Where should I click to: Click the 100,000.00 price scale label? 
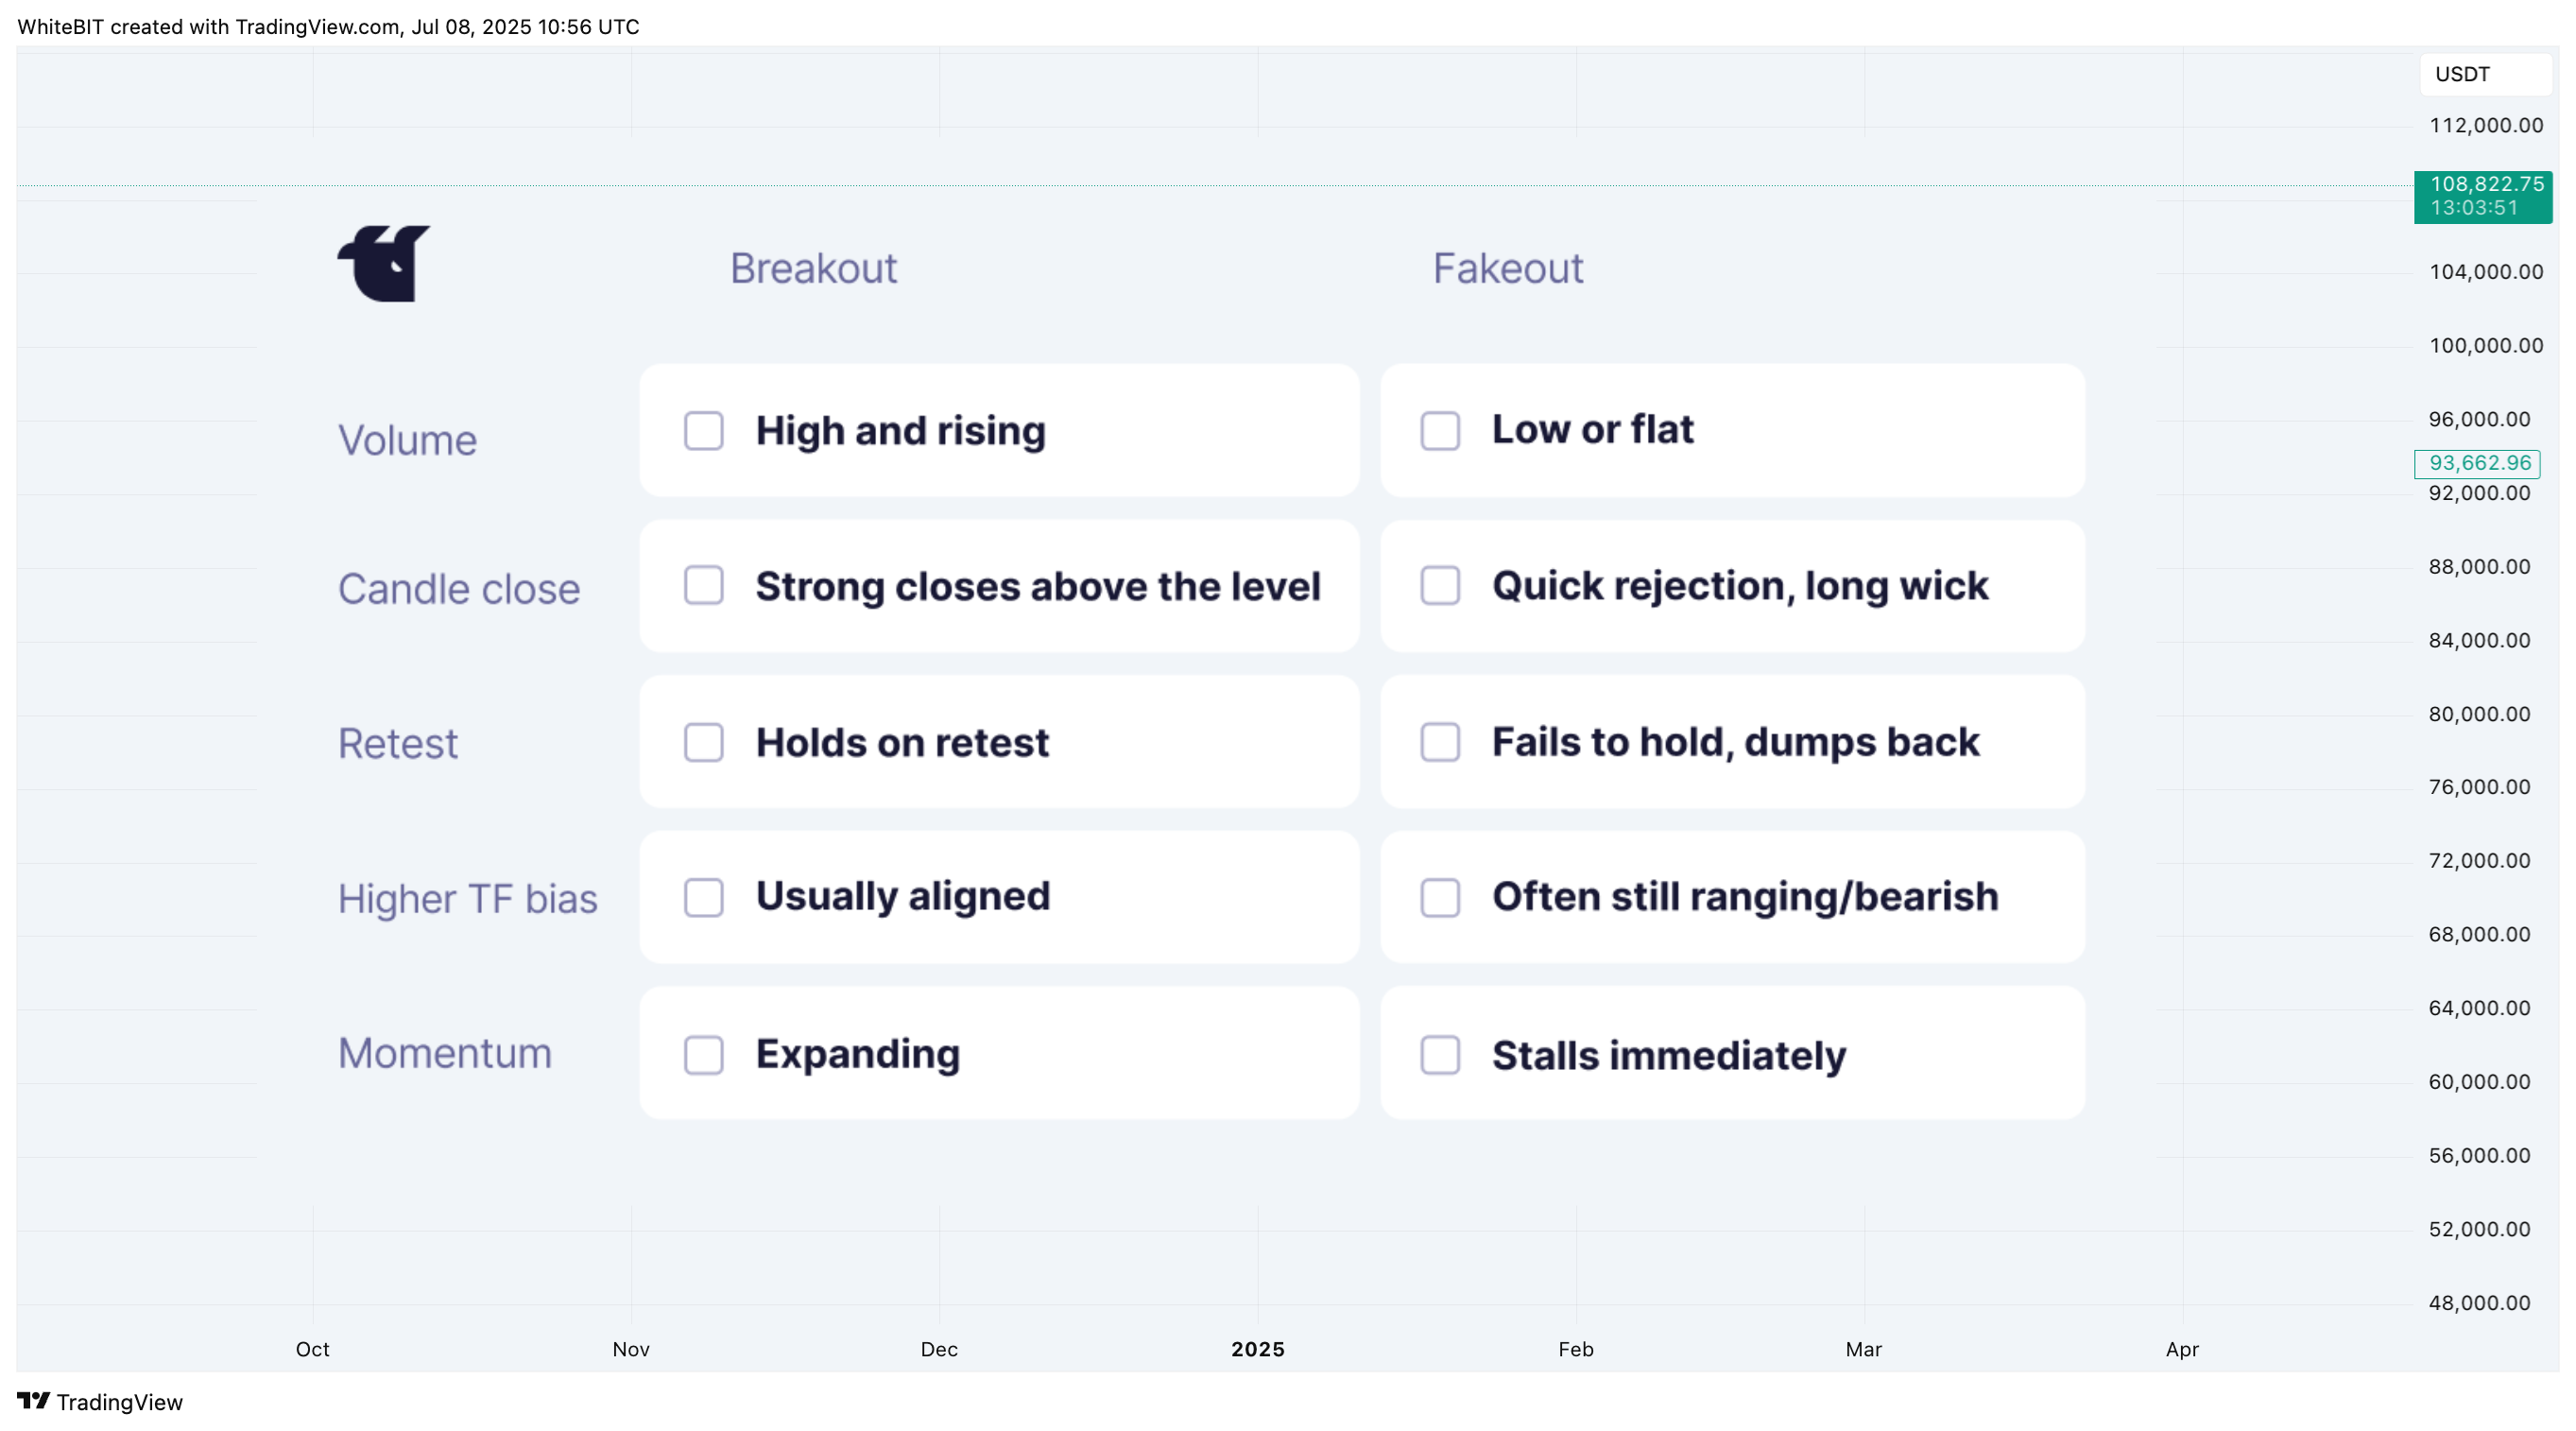pos(2486,346)
